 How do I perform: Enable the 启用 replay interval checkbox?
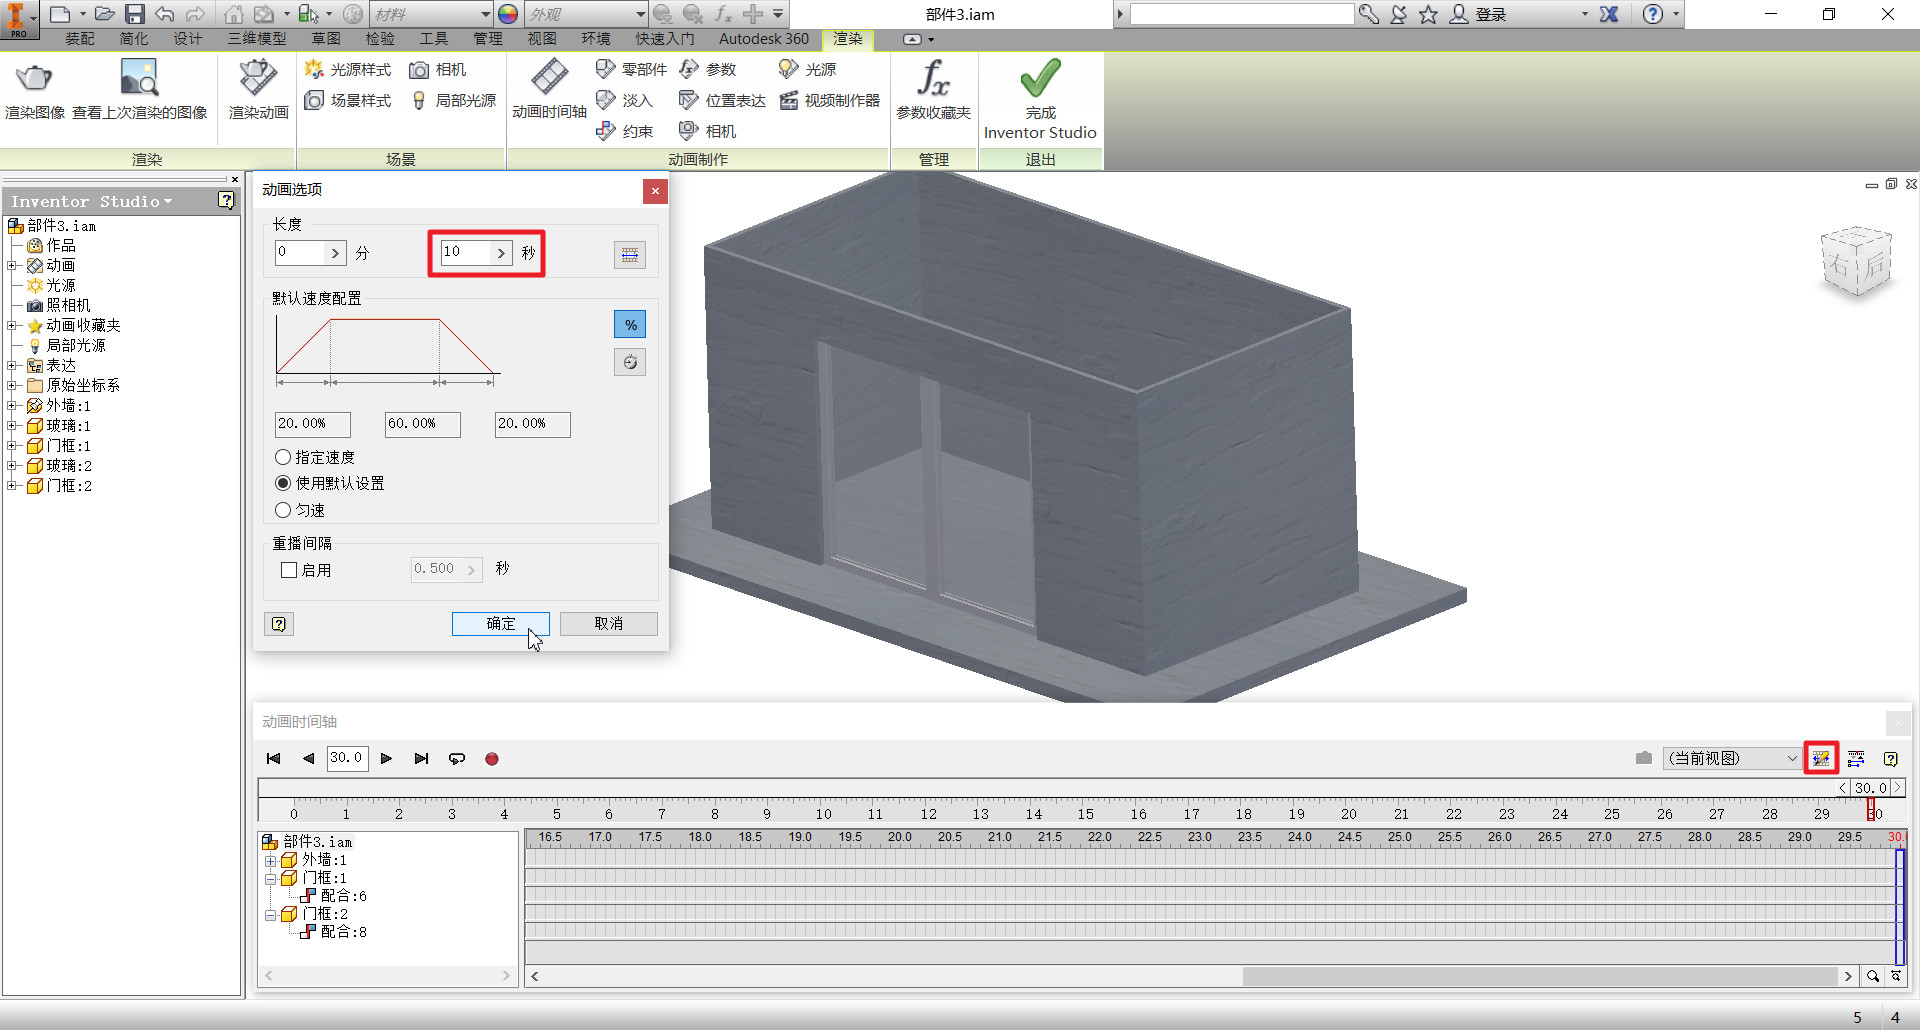(x=289, y=570)
